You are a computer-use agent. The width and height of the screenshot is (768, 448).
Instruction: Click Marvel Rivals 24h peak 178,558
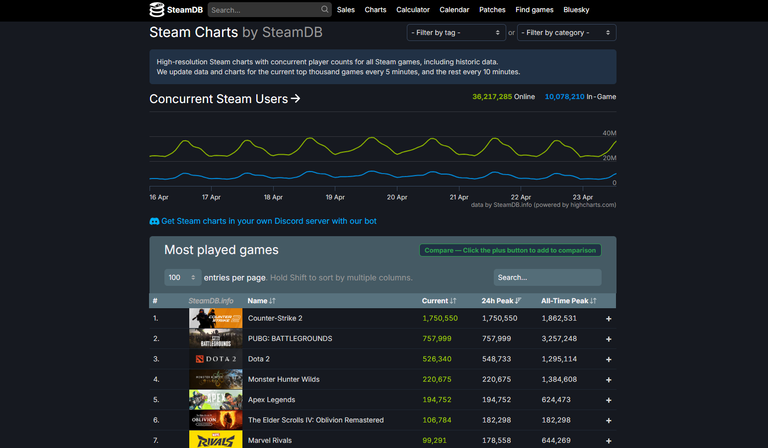point(496,440)
